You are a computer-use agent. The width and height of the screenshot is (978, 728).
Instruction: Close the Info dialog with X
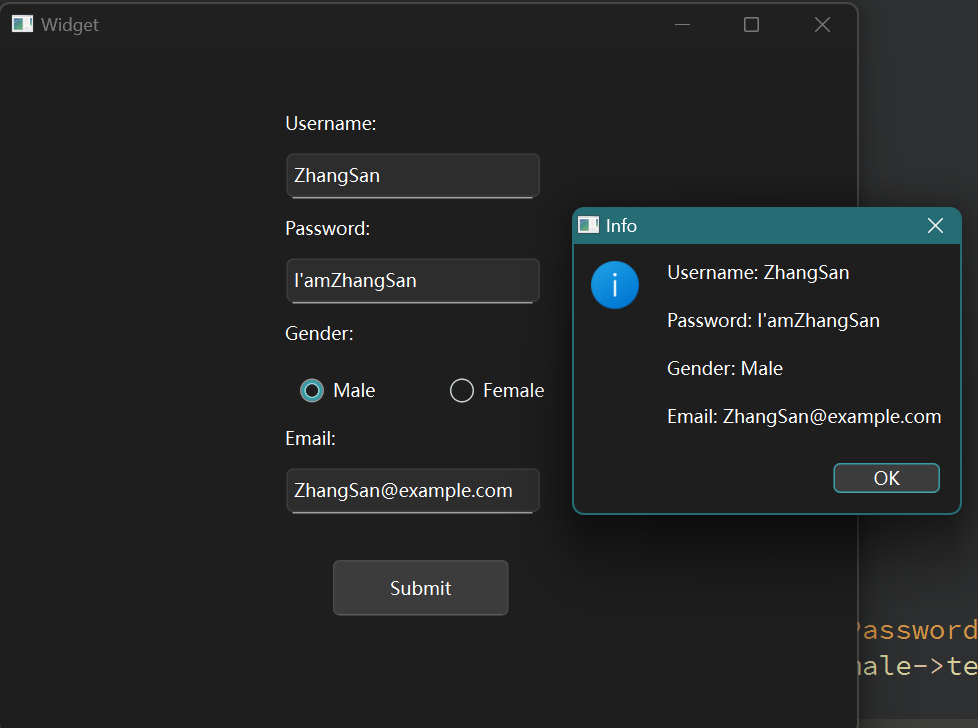pyautogui.click(x=935, y=226)
